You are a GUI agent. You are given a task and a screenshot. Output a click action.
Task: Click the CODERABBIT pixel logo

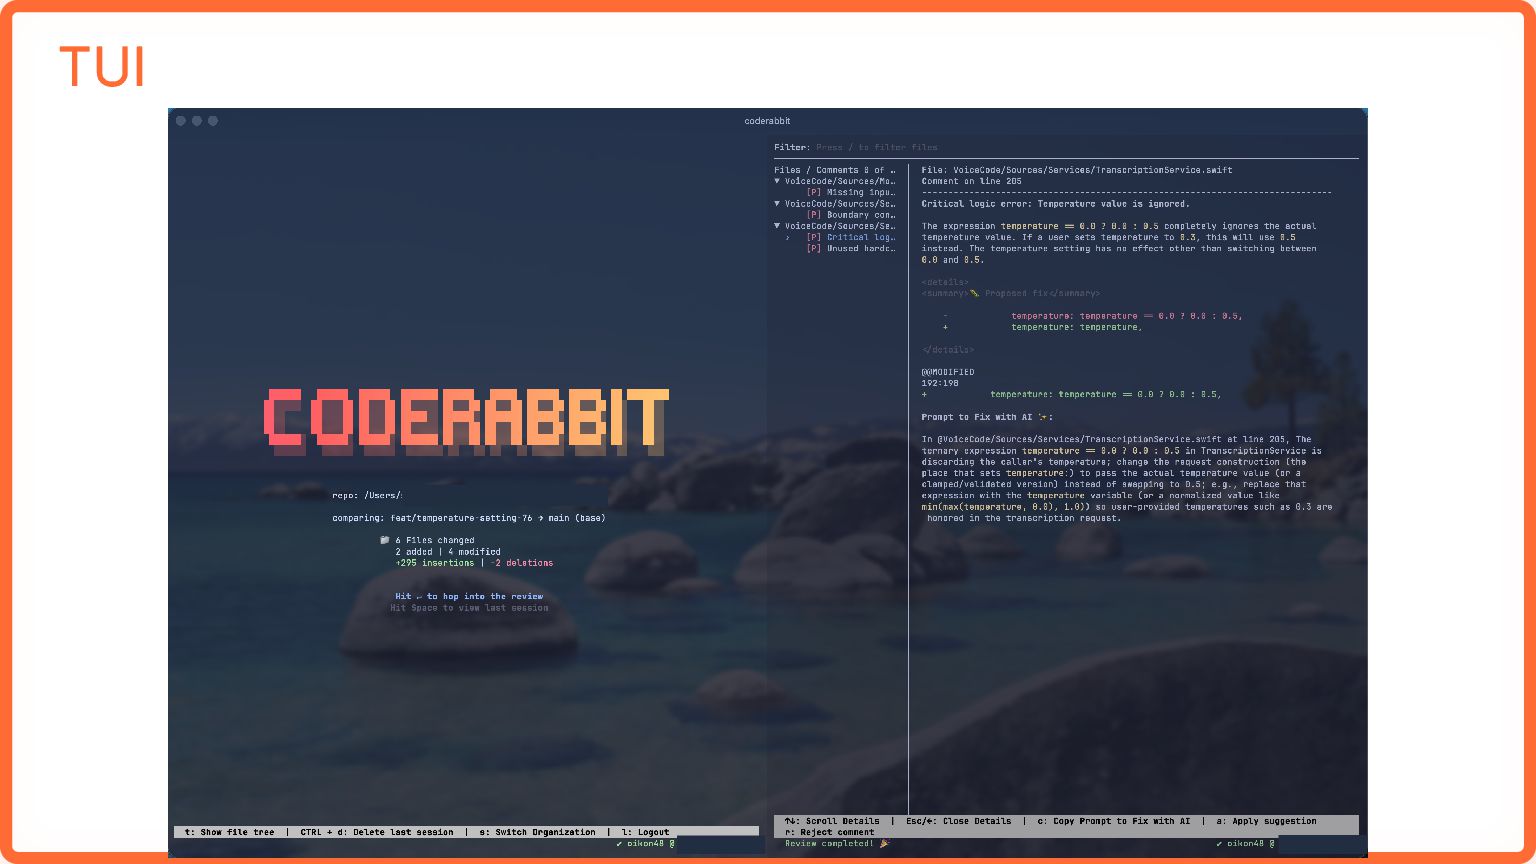pos(466,421)
